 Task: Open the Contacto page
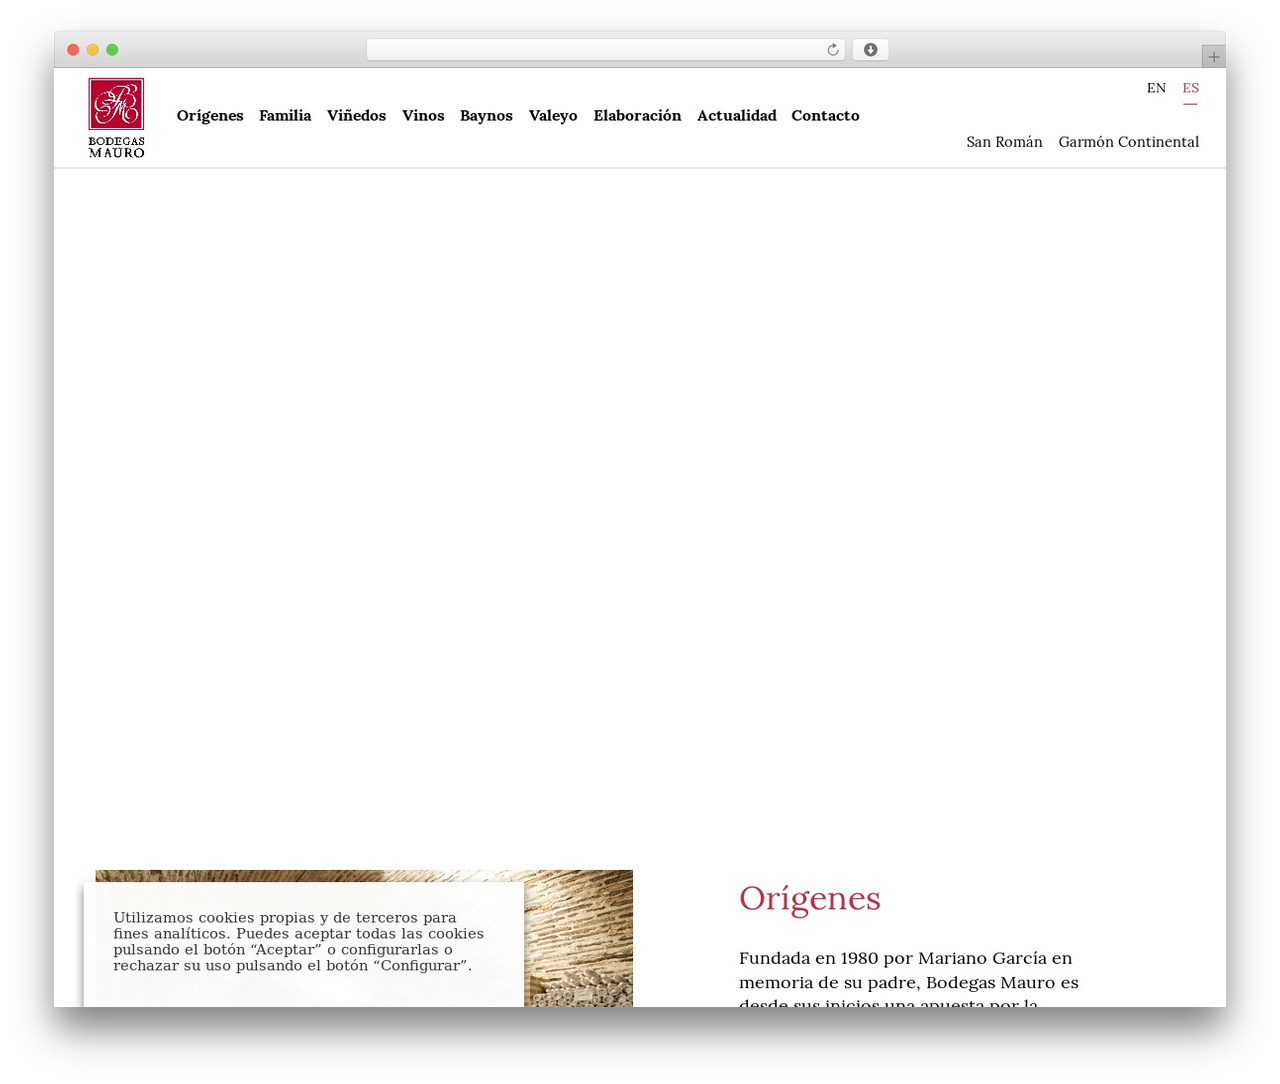tap(825, 115)
